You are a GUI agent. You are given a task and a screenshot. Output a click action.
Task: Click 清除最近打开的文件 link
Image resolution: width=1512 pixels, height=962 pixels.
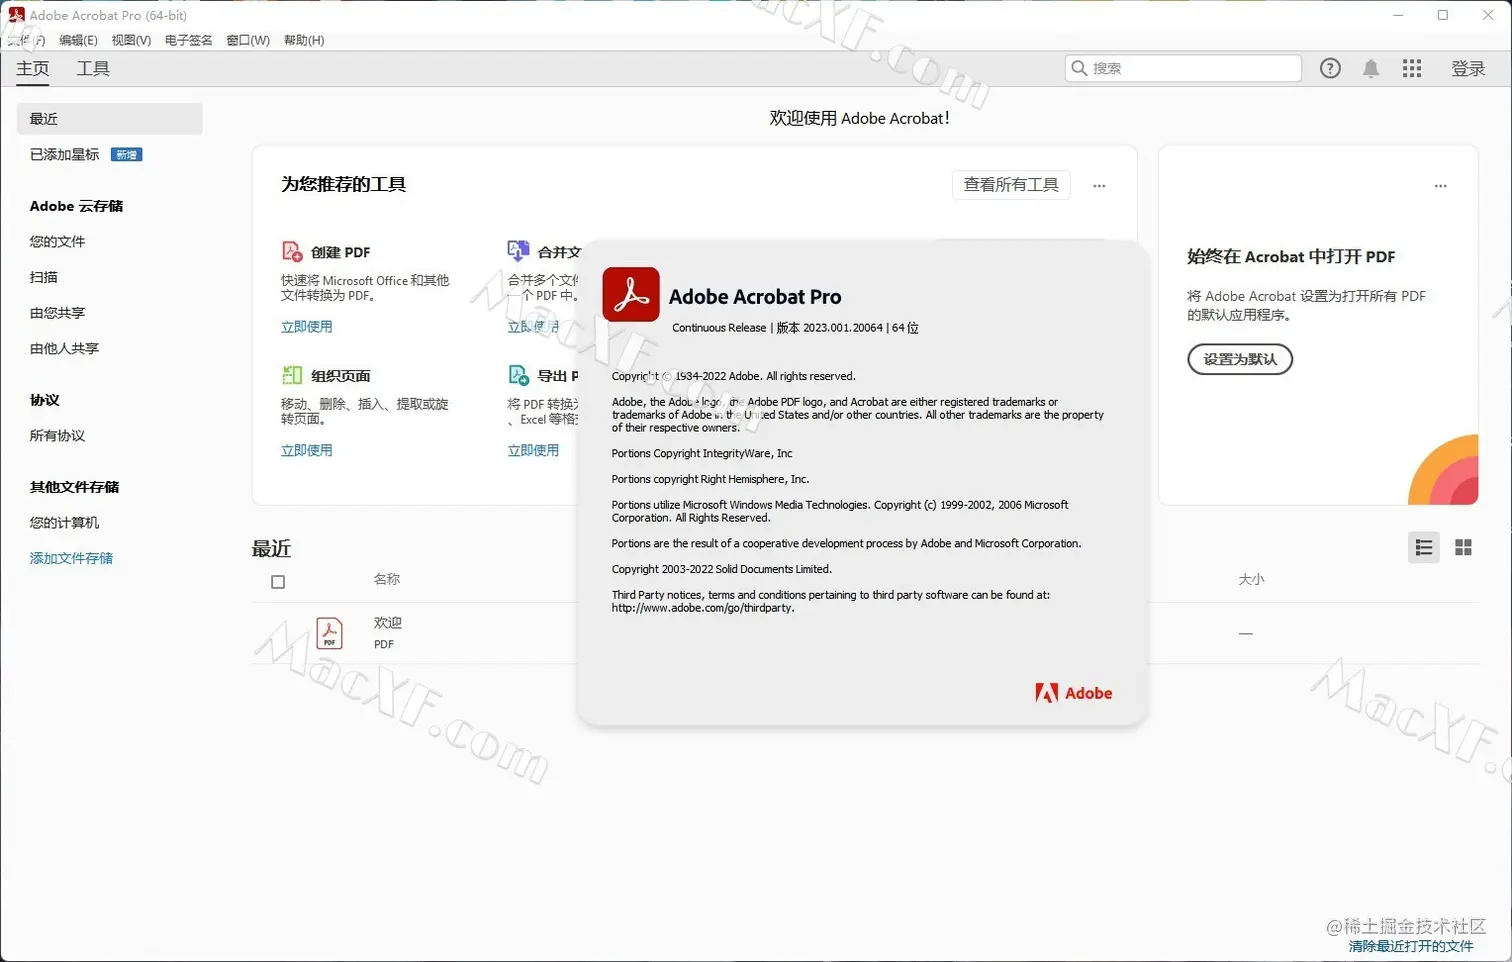click(x=1410, y=946)
